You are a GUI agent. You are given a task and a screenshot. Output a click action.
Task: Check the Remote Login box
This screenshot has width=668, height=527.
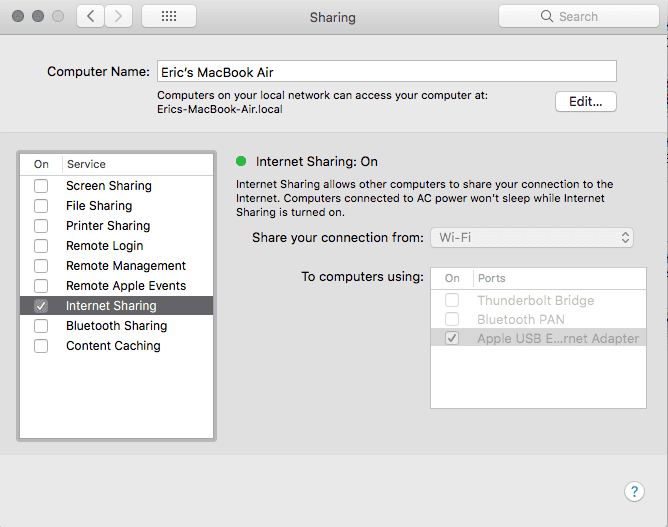point(41,246)
